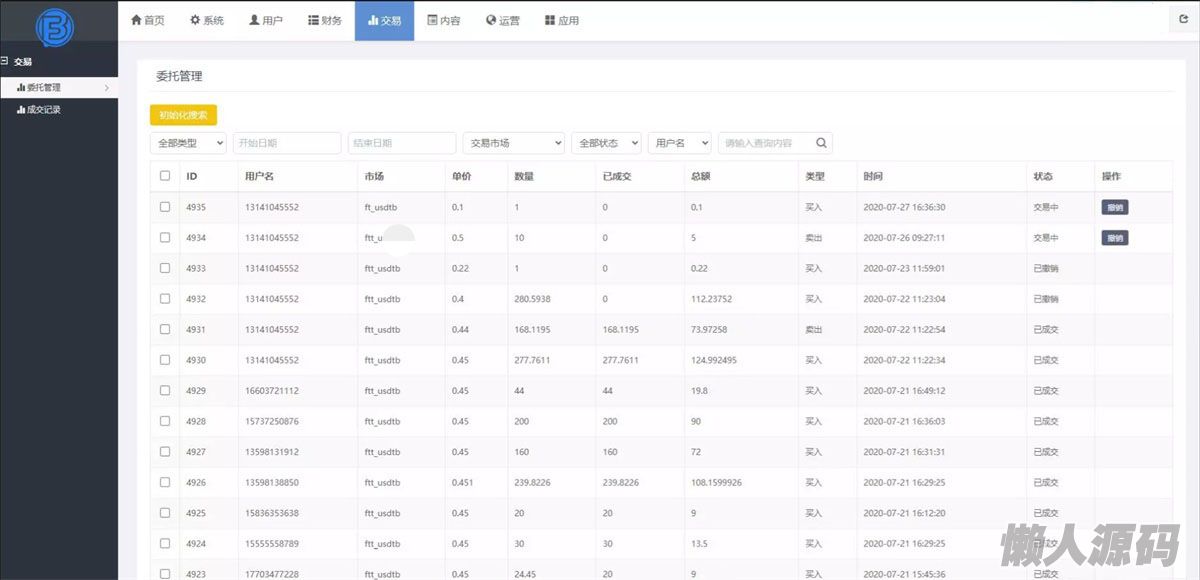Open 系统 with the gear icon
The image size is (1200, 580).
207,20
